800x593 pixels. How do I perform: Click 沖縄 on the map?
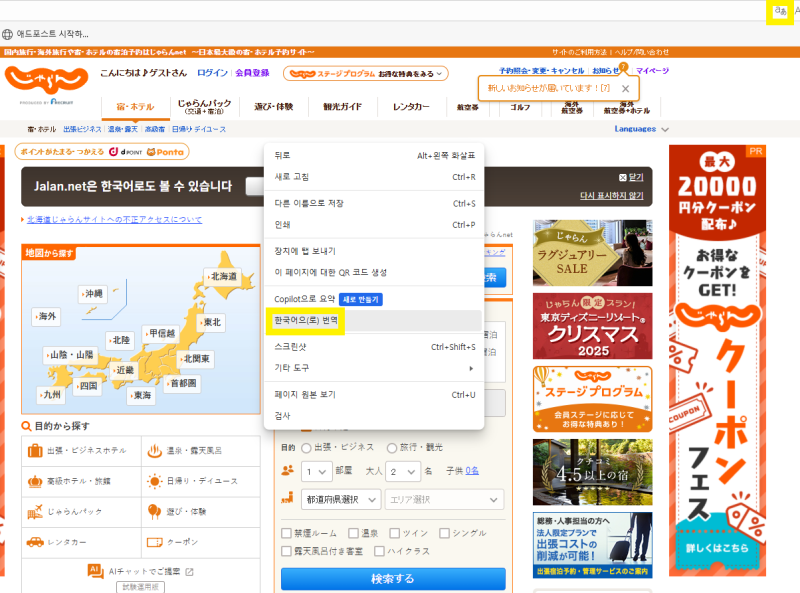pos(92,293)
